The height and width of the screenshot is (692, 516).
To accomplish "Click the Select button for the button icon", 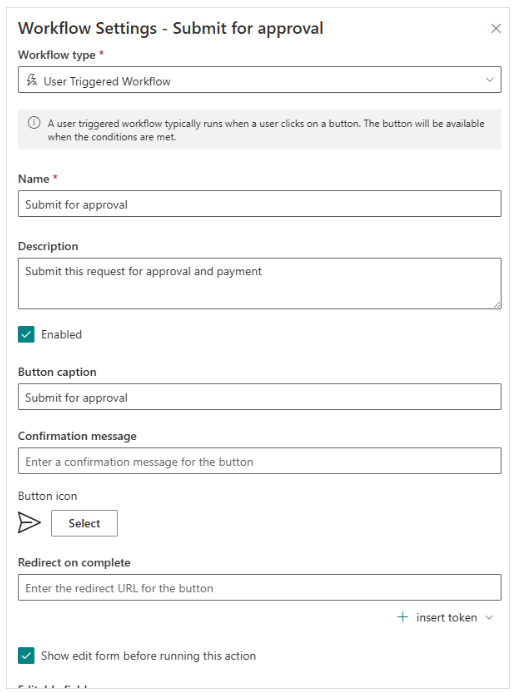I will tap(84, 523).
